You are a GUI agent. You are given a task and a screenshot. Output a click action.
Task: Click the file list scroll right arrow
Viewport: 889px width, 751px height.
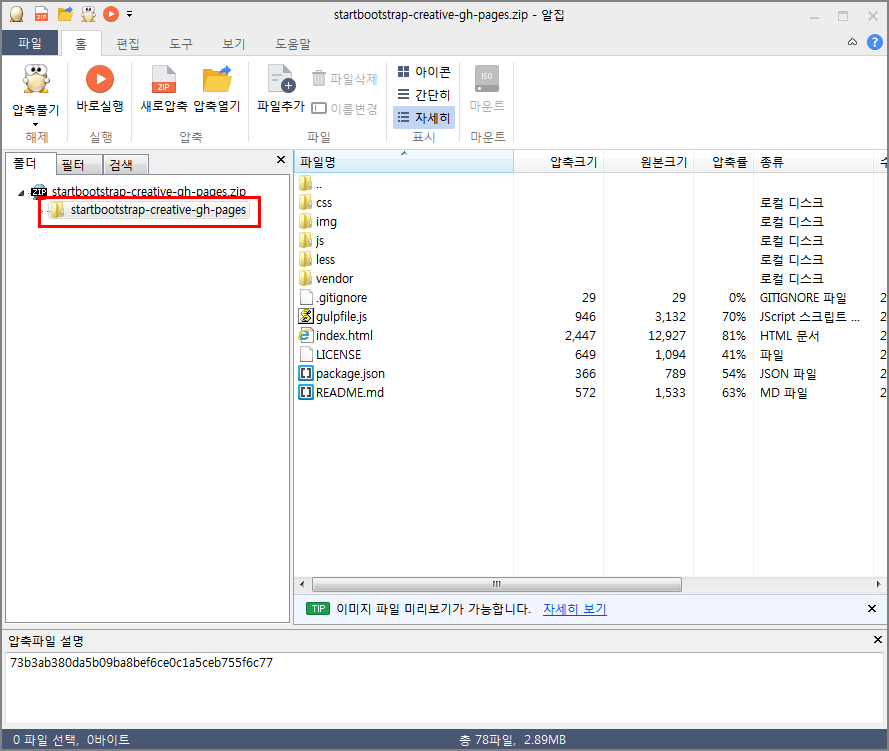[x=878, y=584]
